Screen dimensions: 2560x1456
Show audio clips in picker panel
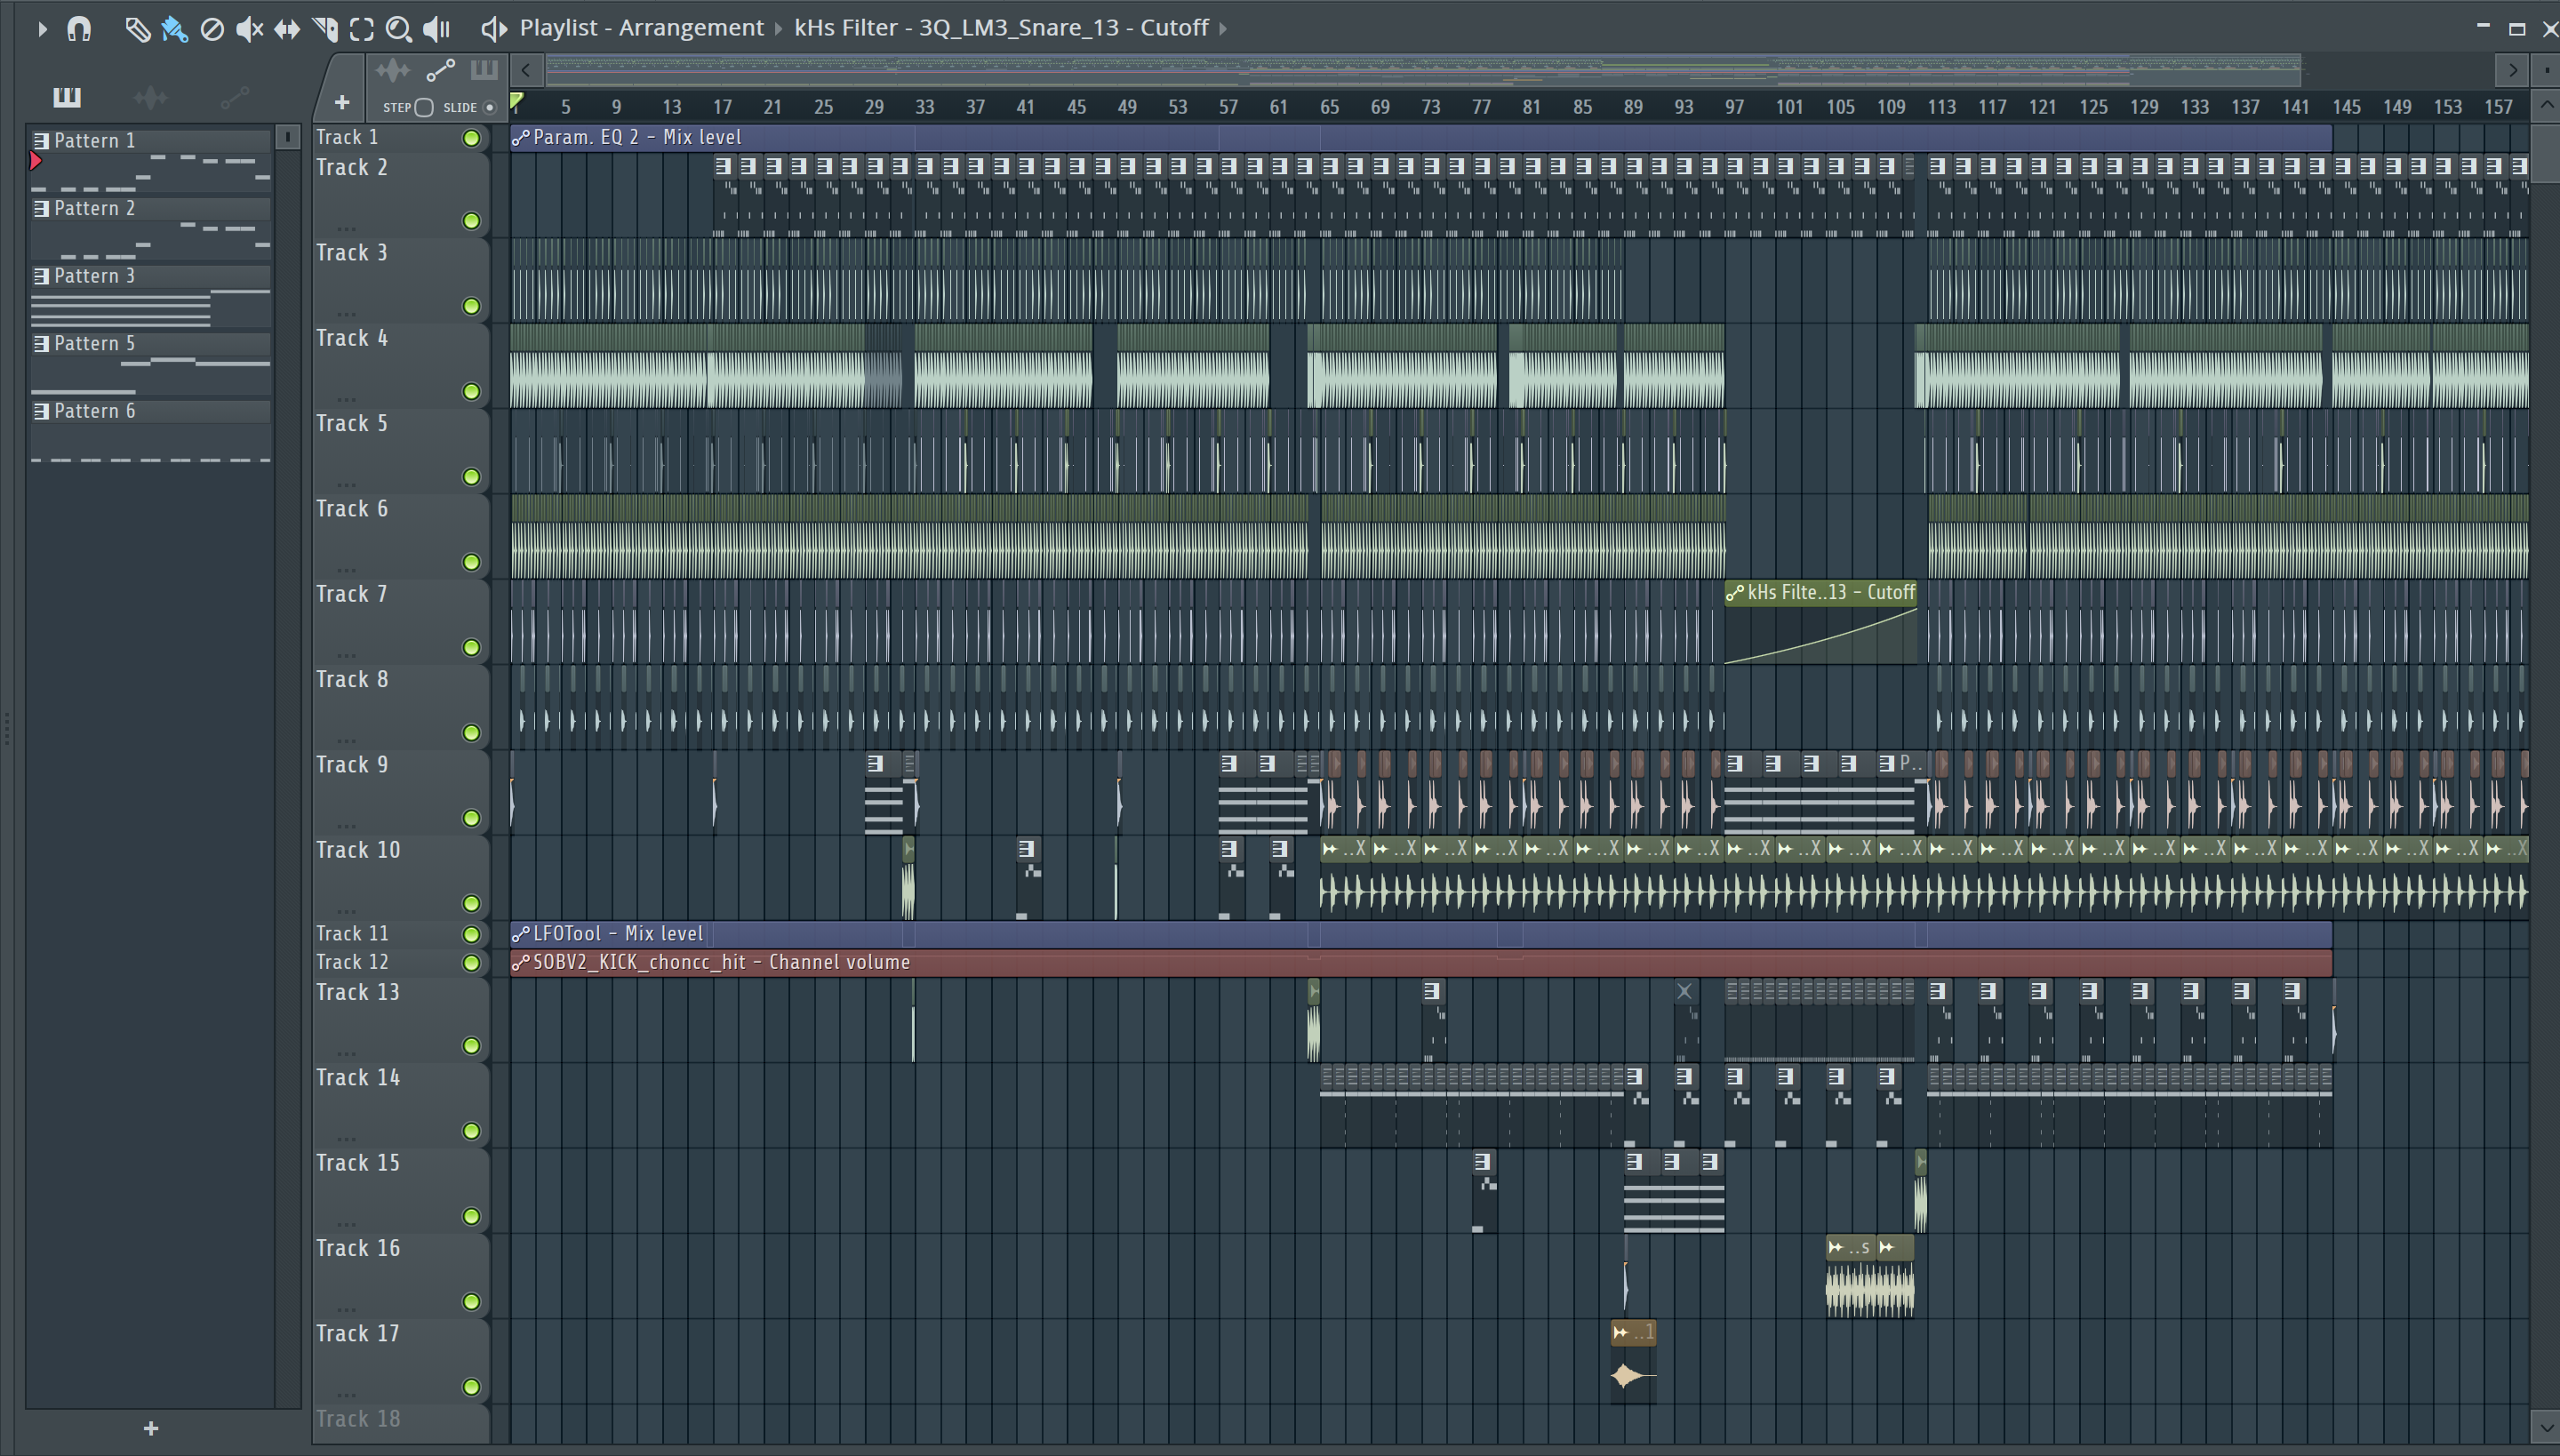(150, 97)
